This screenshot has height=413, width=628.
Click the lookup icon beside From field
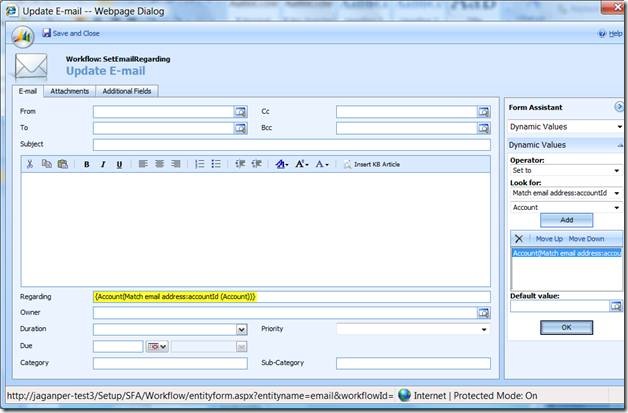[x=240, y=112]
